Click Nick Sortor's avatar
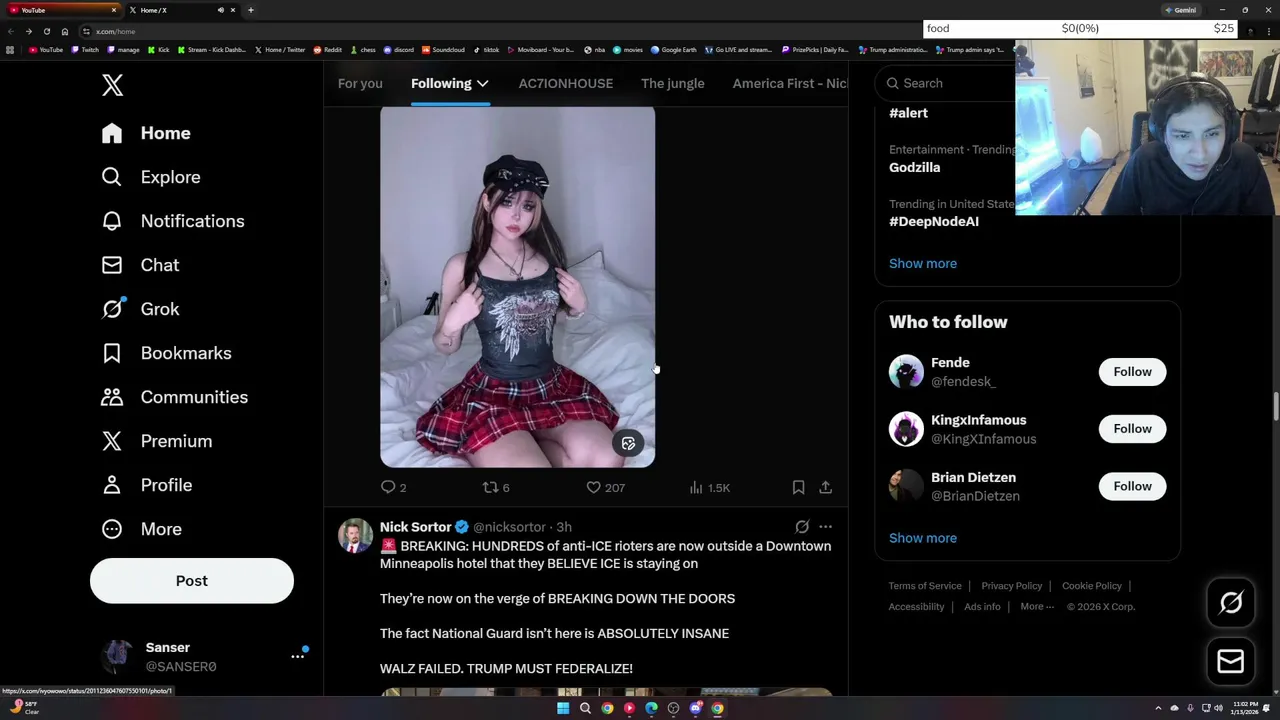Image resolution: width=1280 pixels, height=720 pixels. 355,536
